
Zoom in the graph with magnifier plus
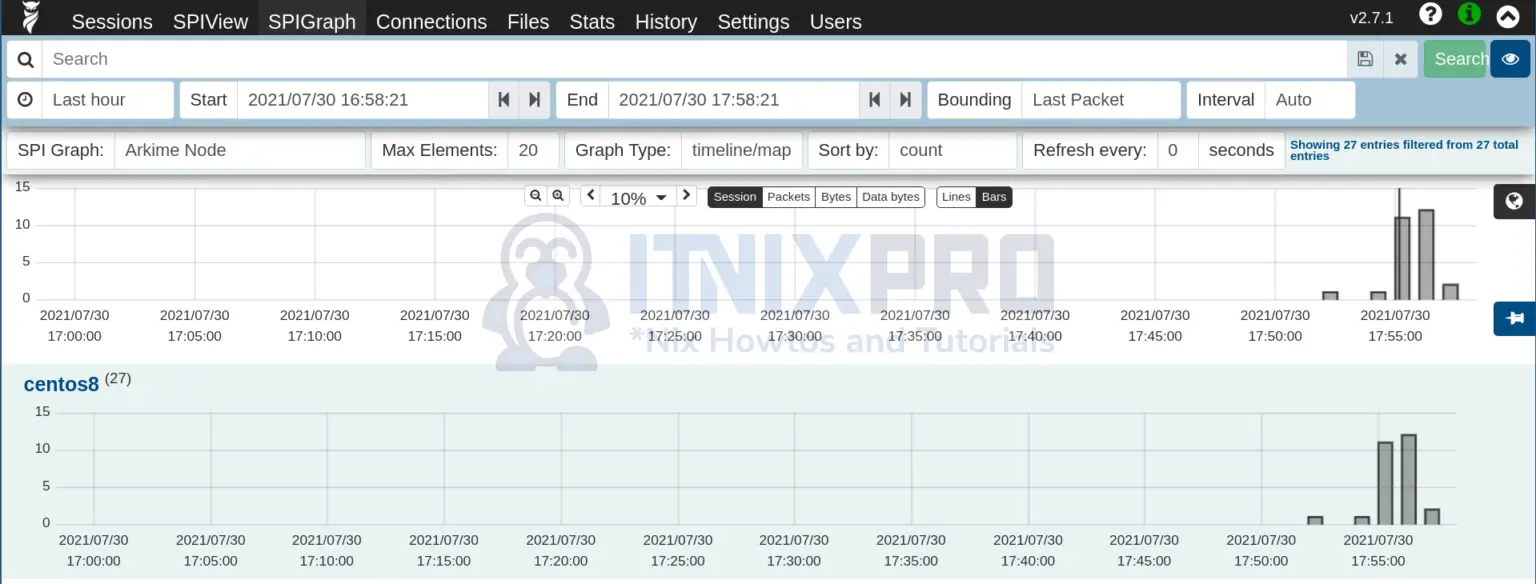click(557, 195)
